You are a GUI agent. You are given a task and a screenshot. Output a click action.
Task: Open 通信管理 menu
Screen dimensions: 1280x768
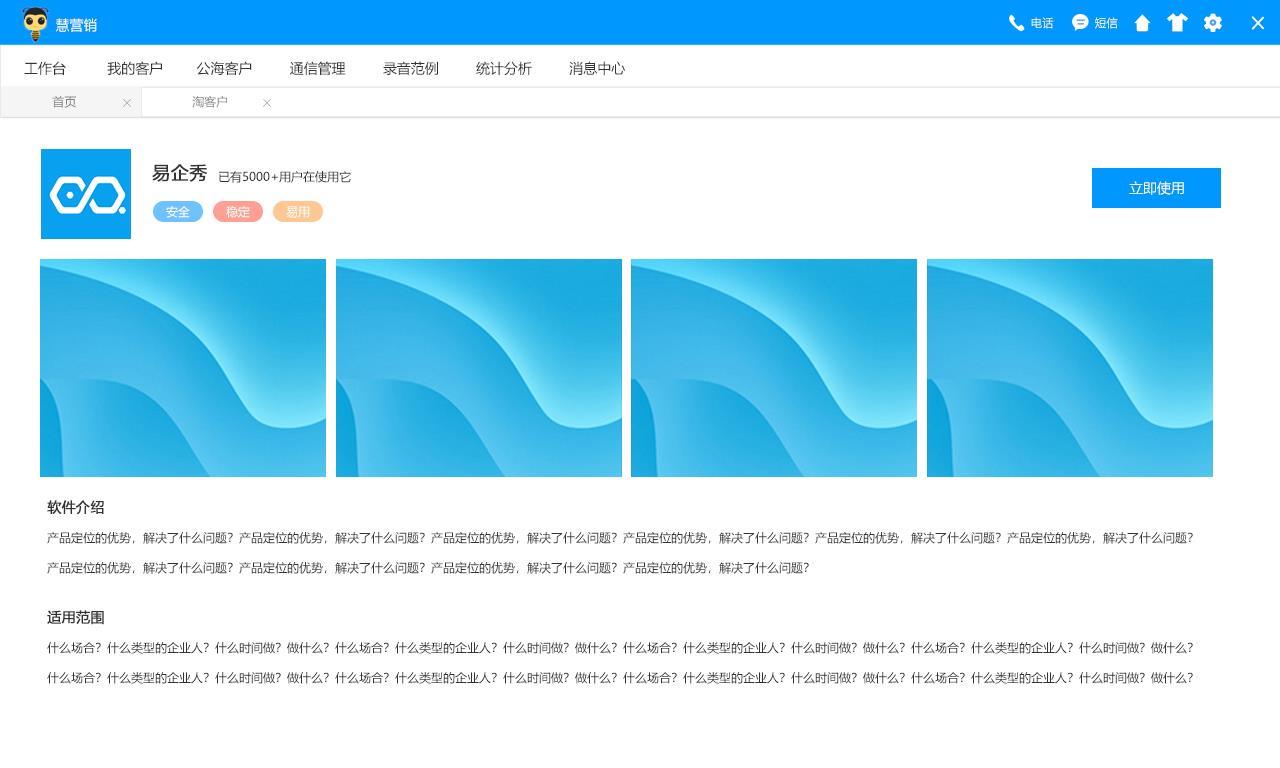point(317,68)
